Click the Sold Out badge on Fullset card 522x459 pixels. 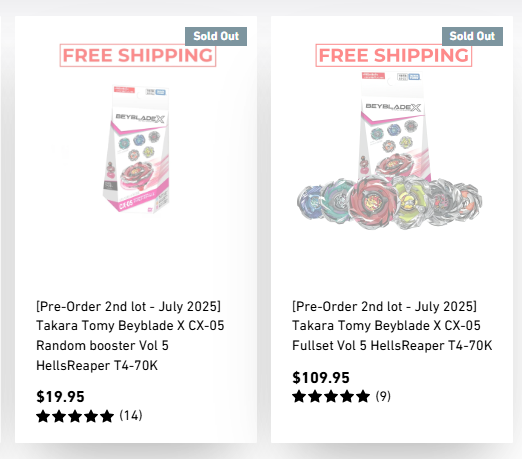click(x=472, y=36)
